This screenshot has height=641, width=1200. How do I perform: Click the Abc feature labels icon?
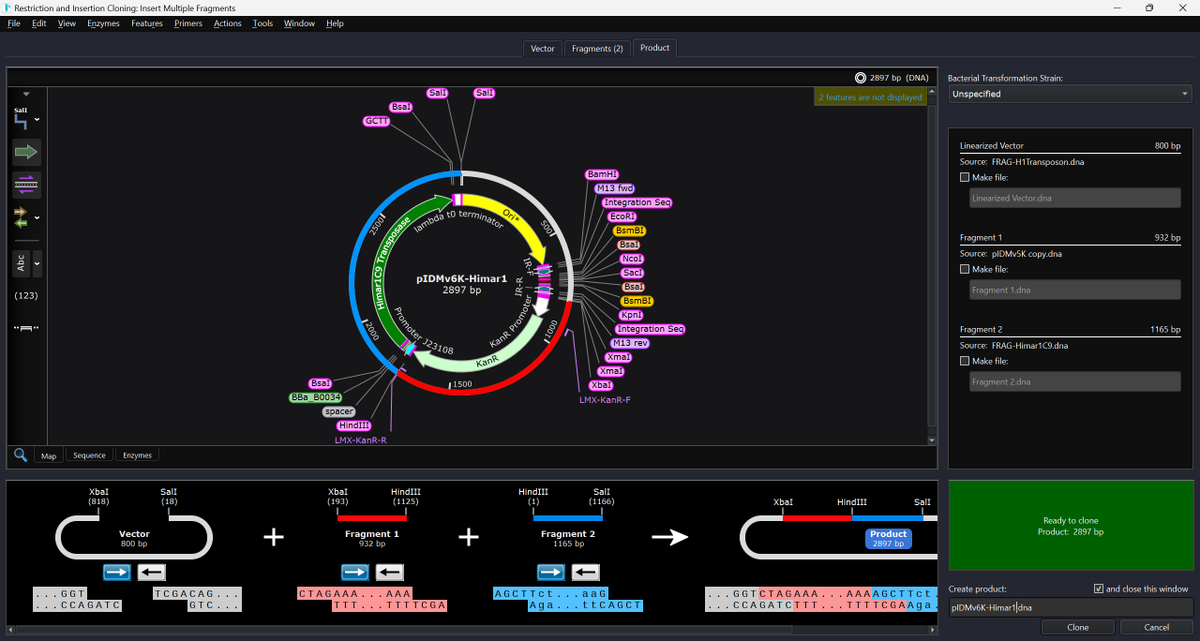pos(21,263)
